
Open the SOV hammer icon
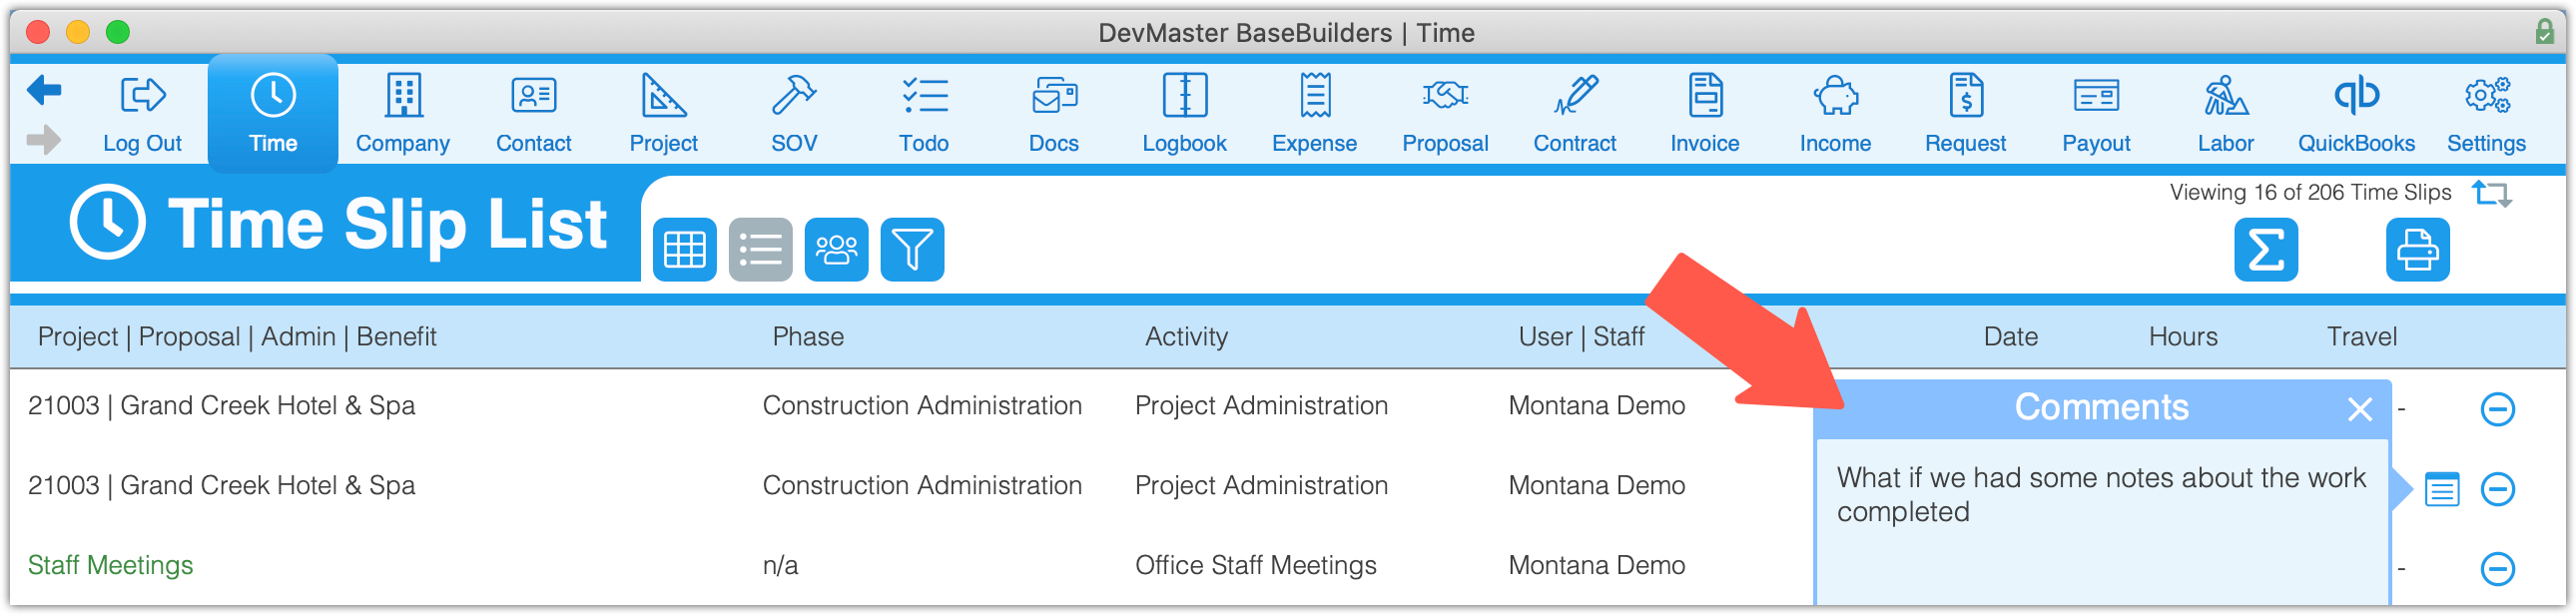(x=794, y=96)
